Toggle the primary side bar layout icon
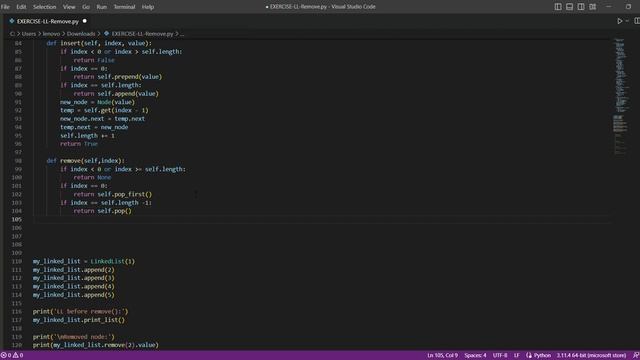640x360 pixels. pyautogui.click(x=558, y=7)
